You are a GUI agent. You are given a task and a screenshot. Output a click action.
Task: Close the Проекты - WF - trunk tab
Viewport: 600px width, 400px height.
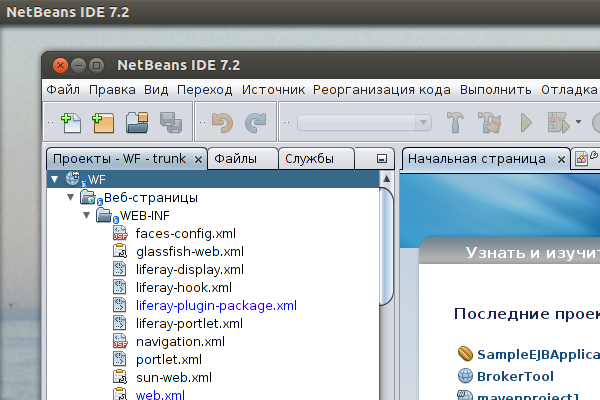coord(198,159)
